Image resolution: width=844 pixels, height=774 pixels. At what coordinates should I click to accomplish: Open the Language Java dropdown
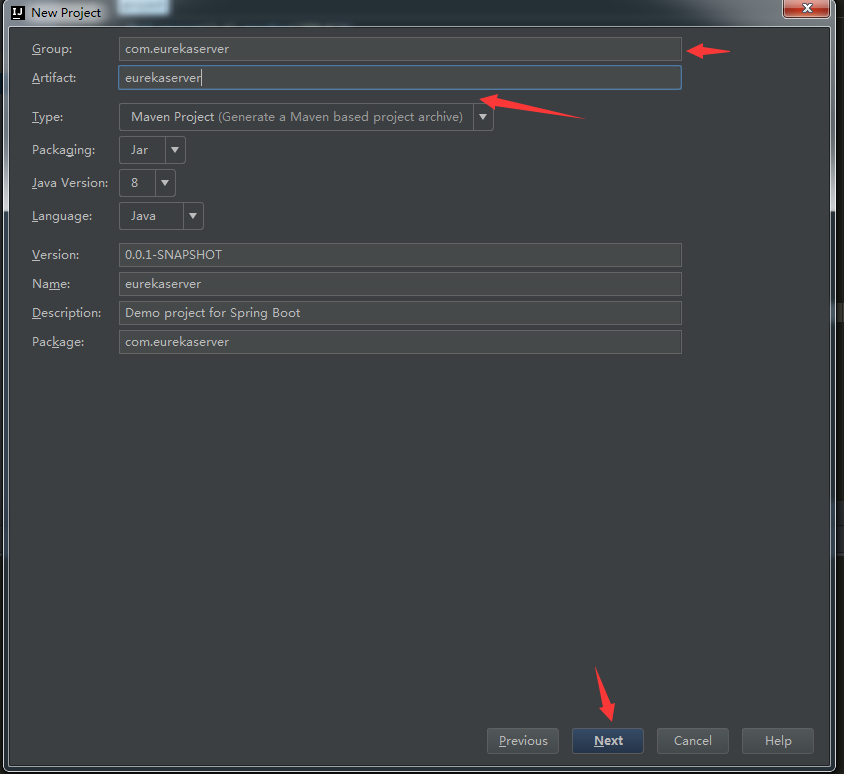click(161, 216)
